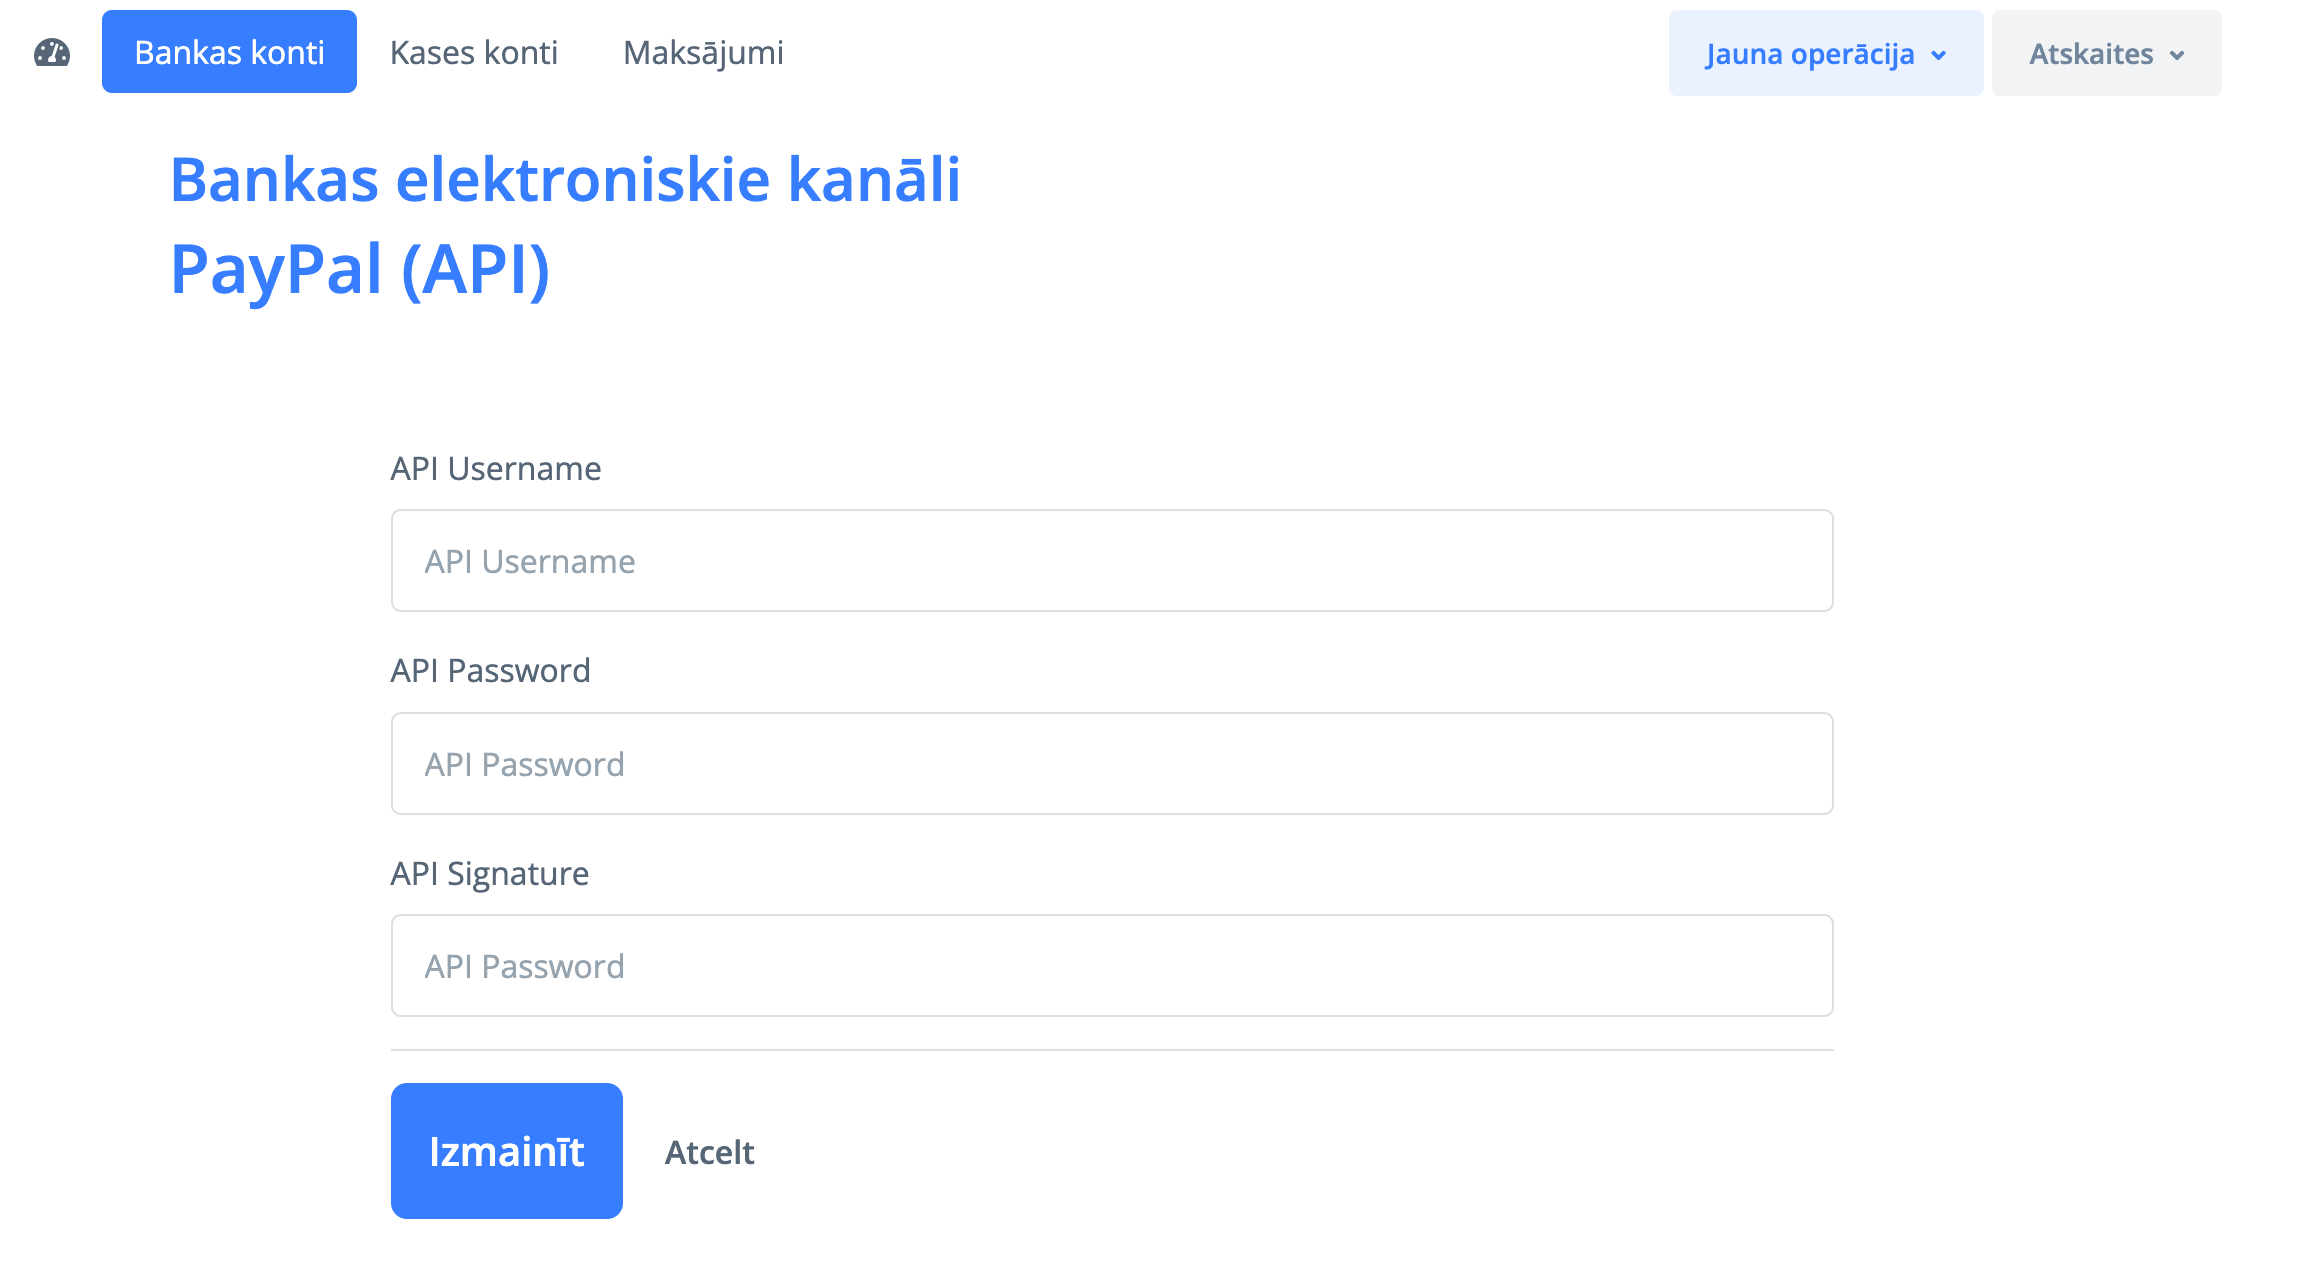Focus the API Username input field
This screenshot has height=1262, width=2310.
tap(1111, 561)
